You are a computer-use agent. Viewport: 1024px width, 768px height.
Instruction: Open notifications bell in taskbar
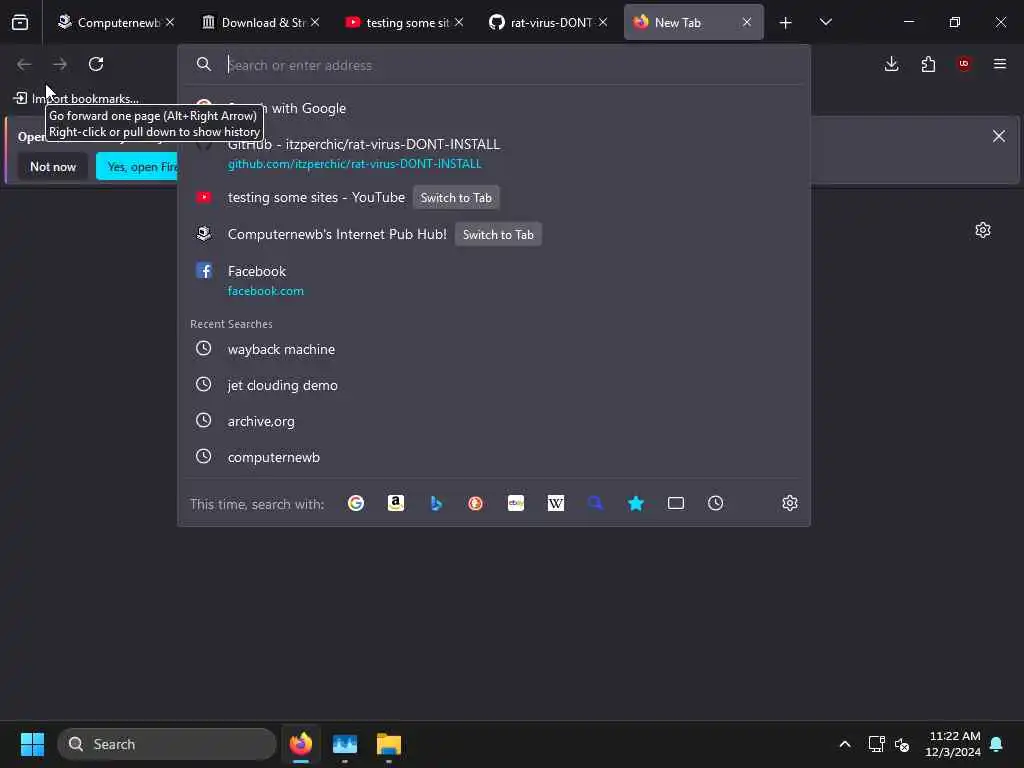(x=997, y=744)
